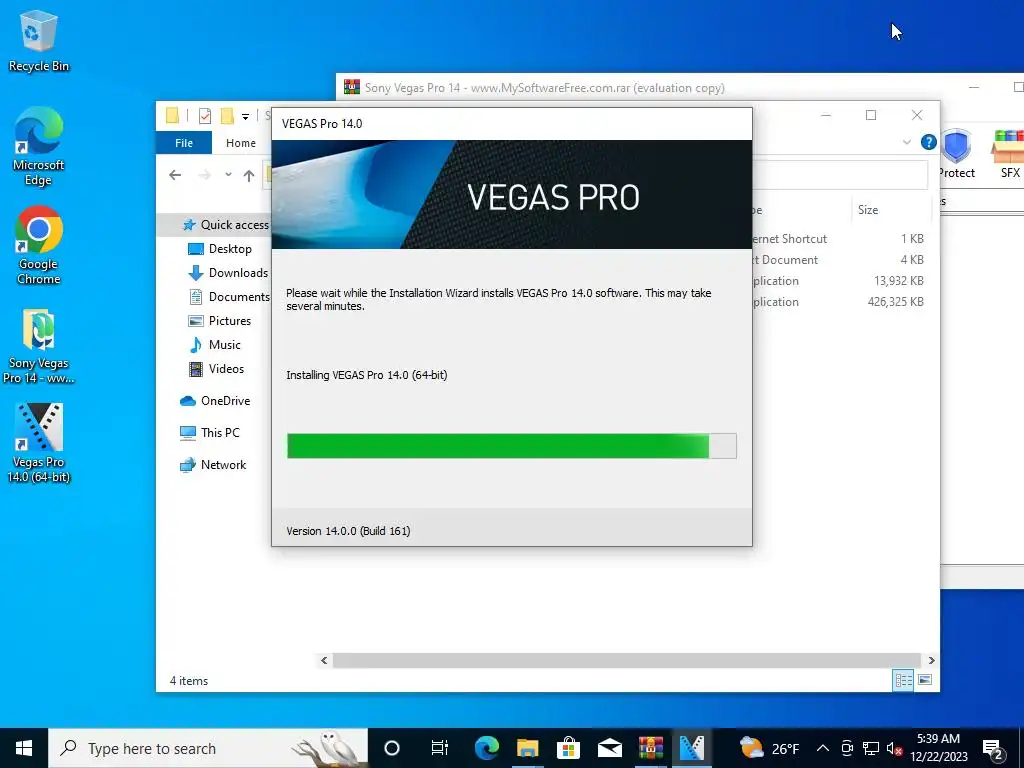Open Microsoft Edge from the taskbar
Image resolution: width=1024 pixels, height=768 pixels.
(x=487, y=748)
